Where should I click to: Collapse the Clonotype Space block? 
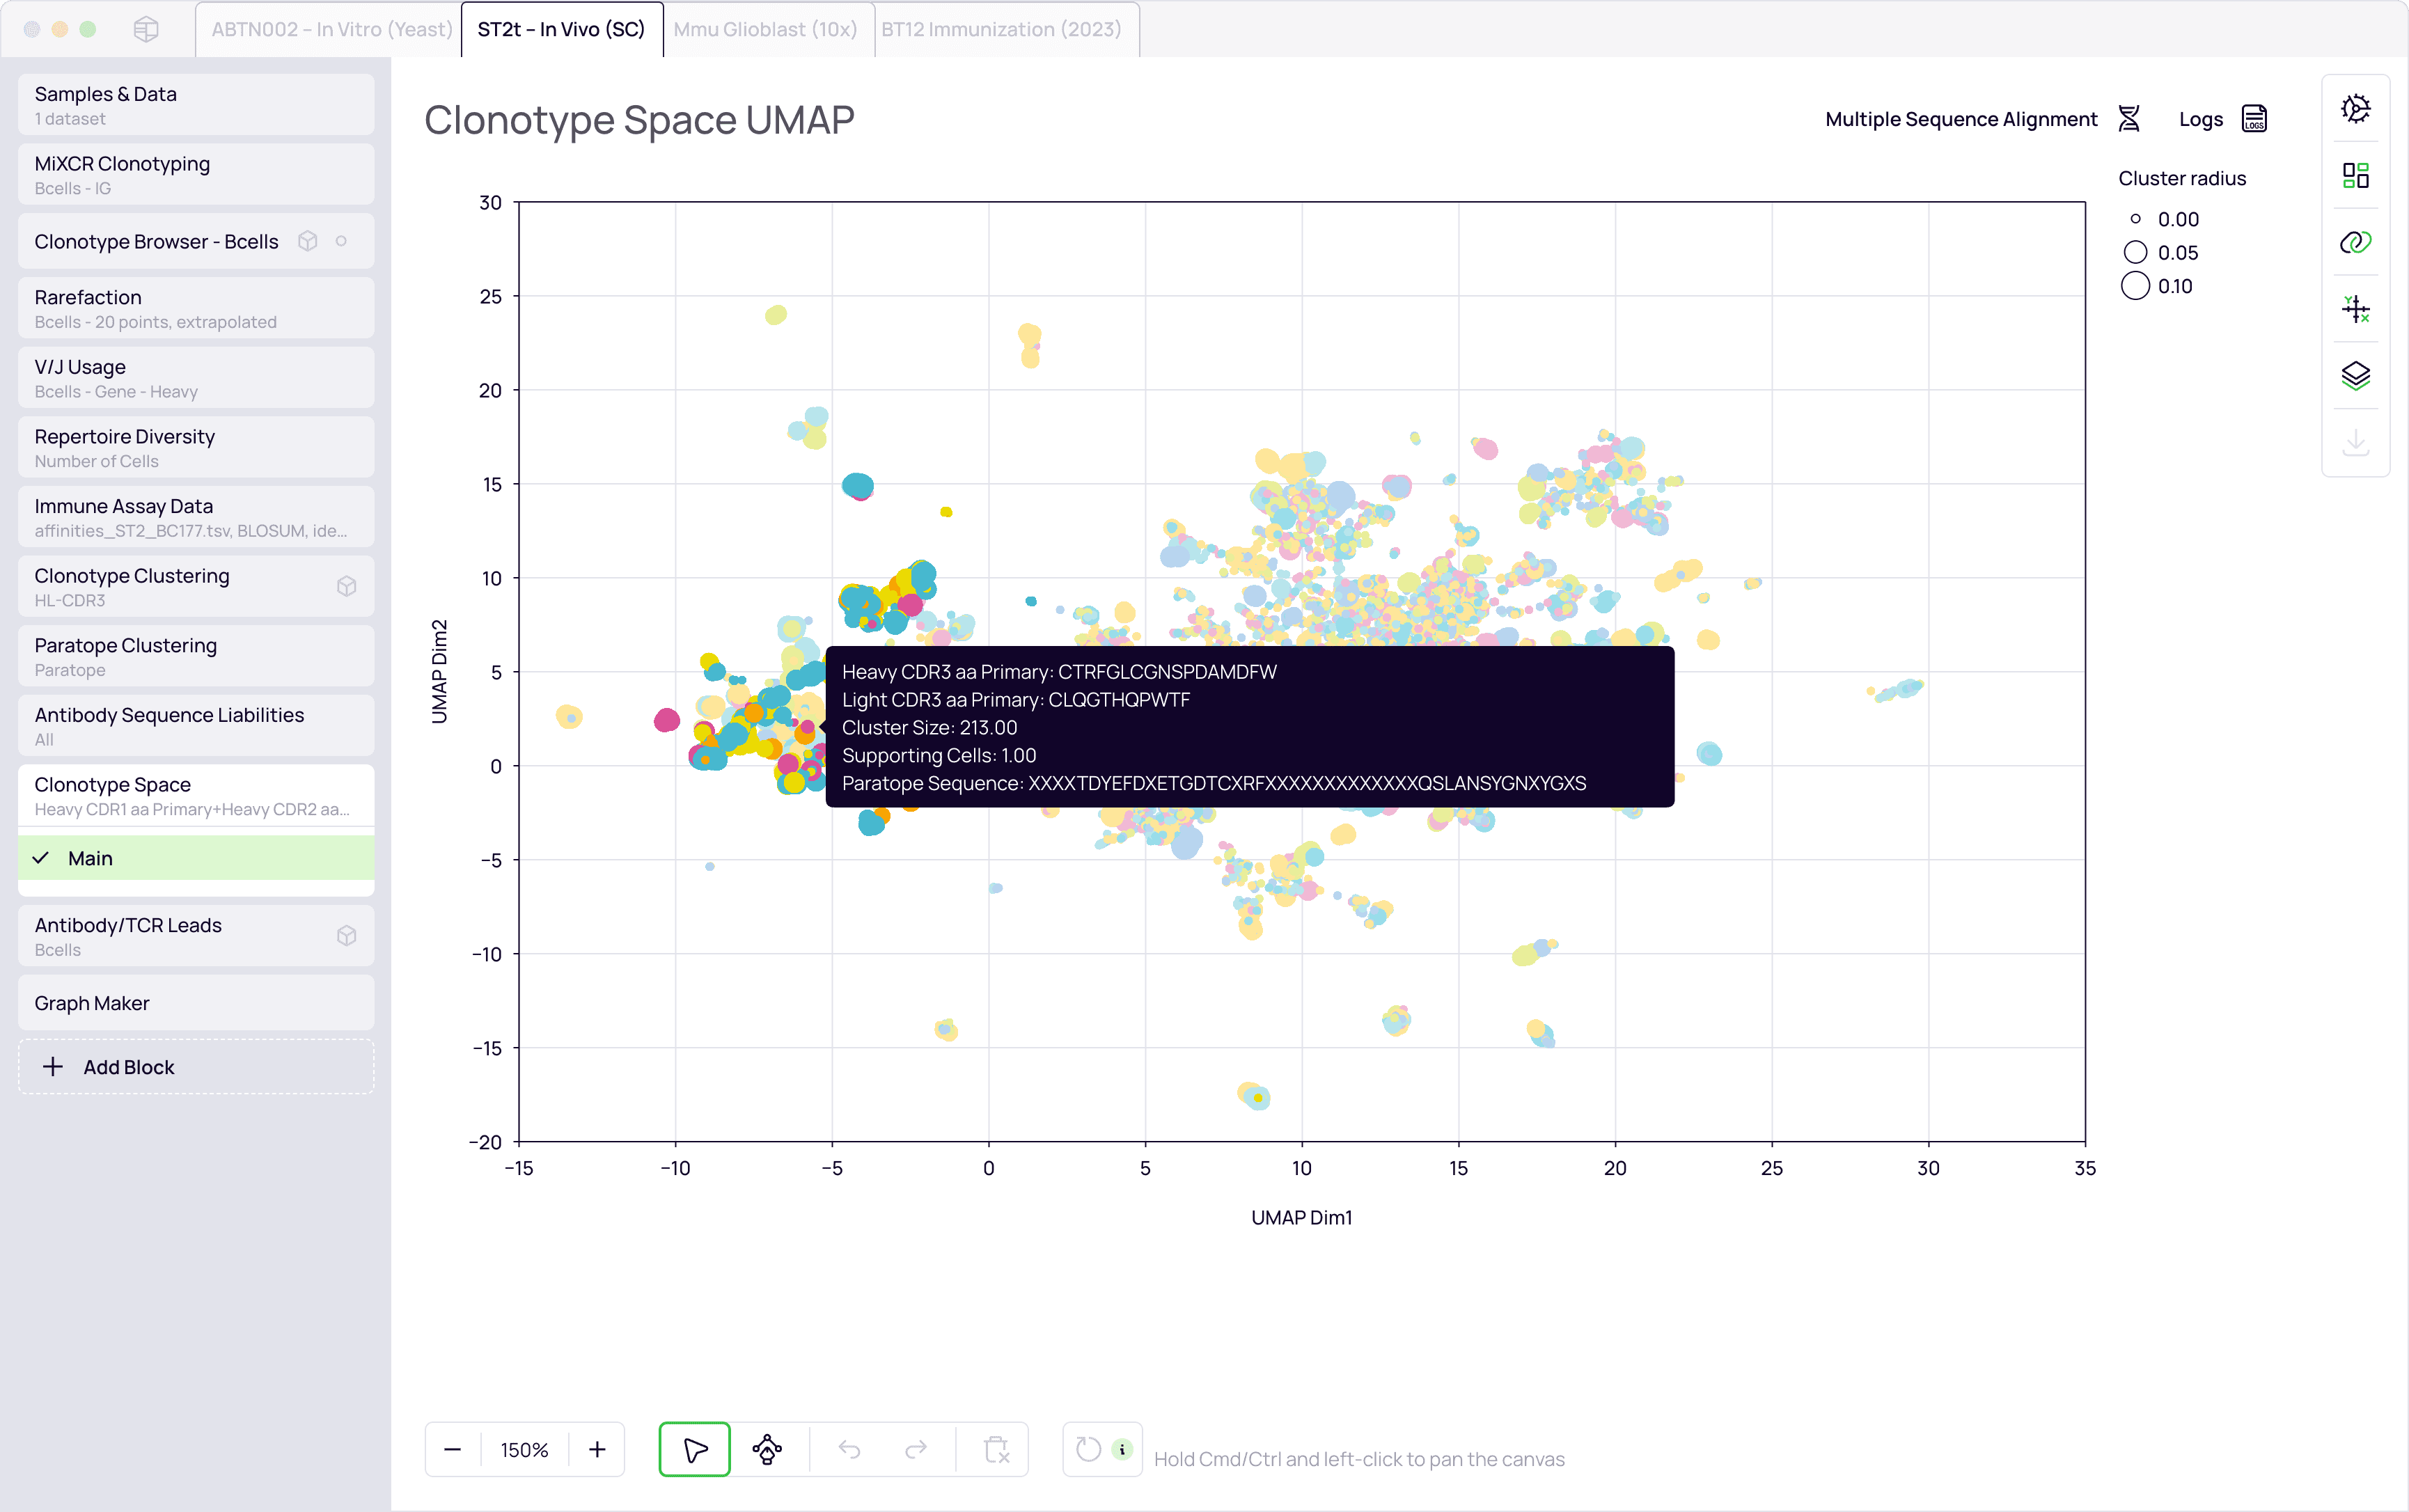[x=196, y=795]
